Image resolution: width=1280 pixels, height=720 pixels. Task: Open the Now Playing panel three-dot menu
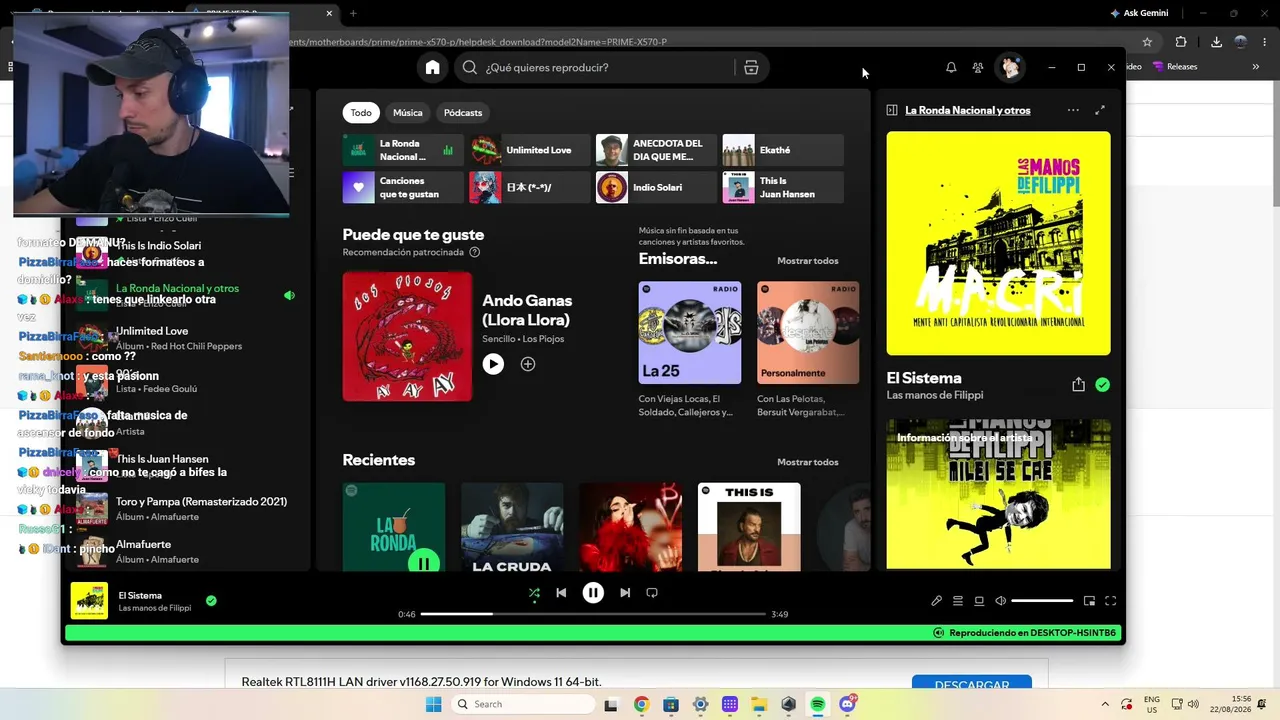pos(1073,110)
